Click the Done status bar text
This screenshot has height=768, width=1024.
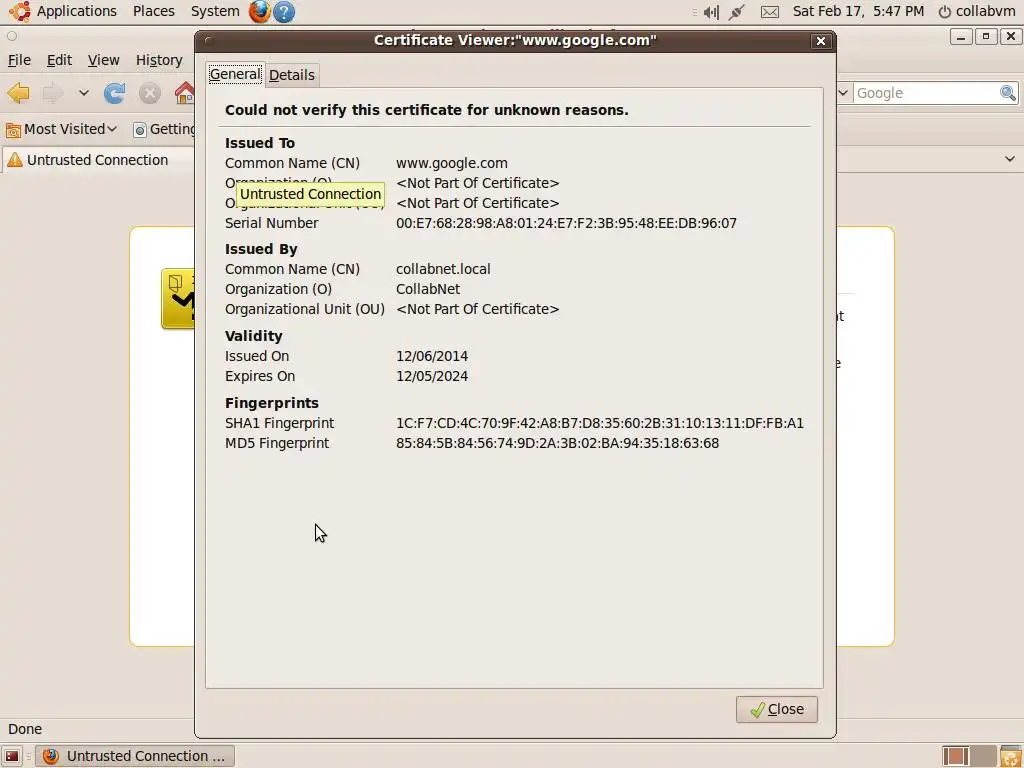tap(25, 729)
